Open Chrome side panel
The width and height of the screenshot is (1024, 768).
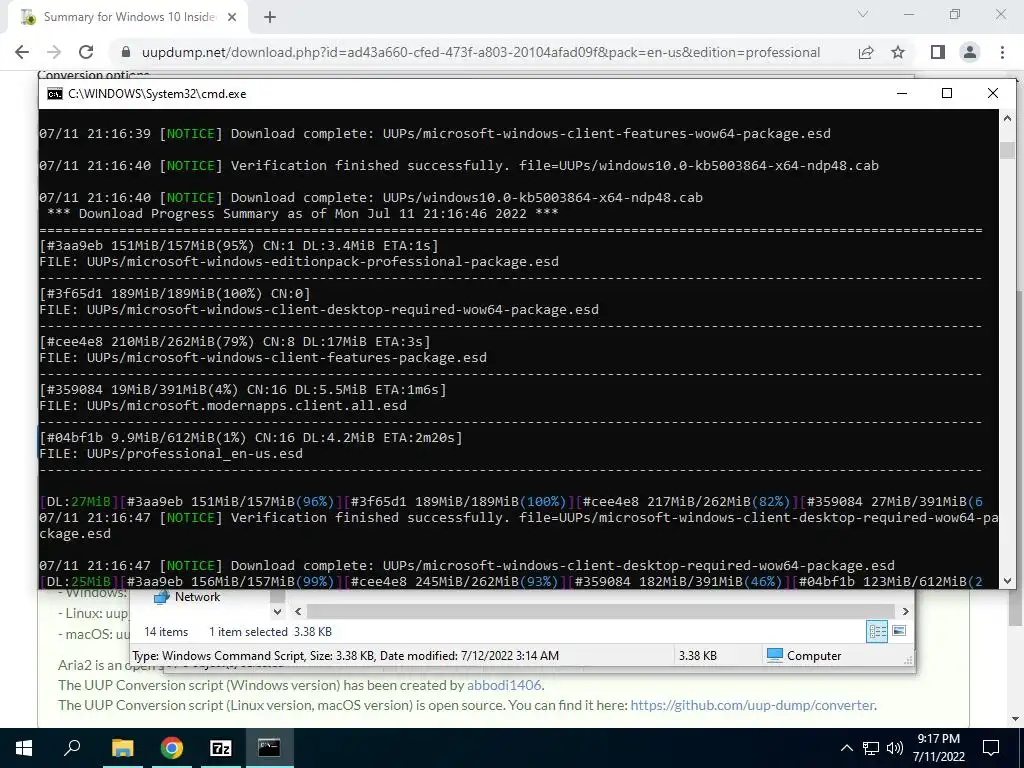(938, 52)
